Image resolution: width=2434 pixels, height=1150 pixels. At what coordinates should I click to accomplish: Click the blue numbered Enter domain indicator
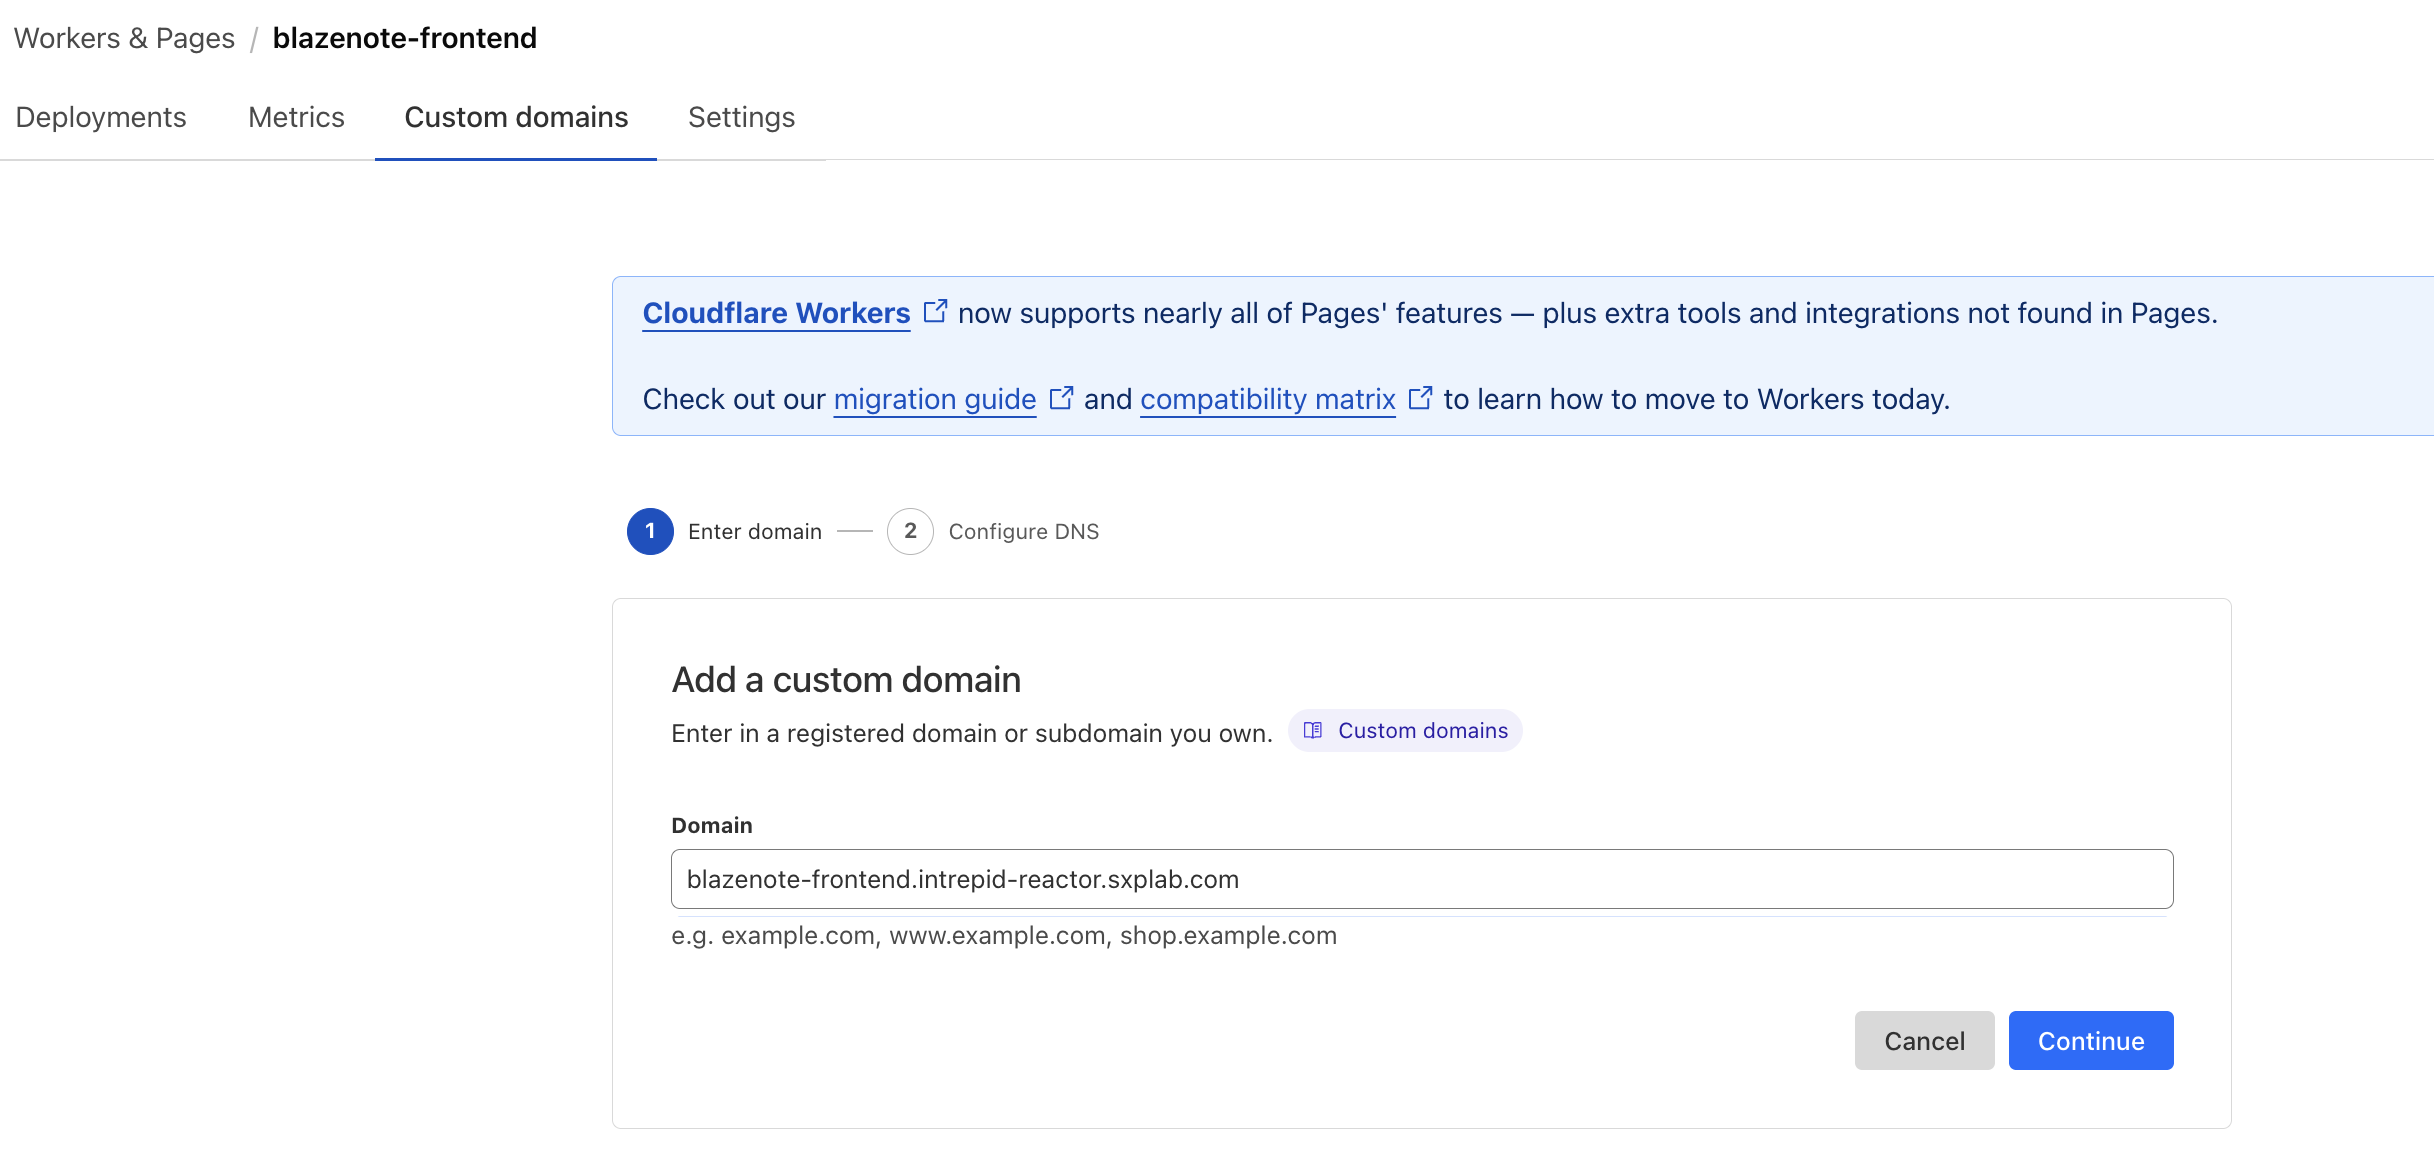(650, 531)
